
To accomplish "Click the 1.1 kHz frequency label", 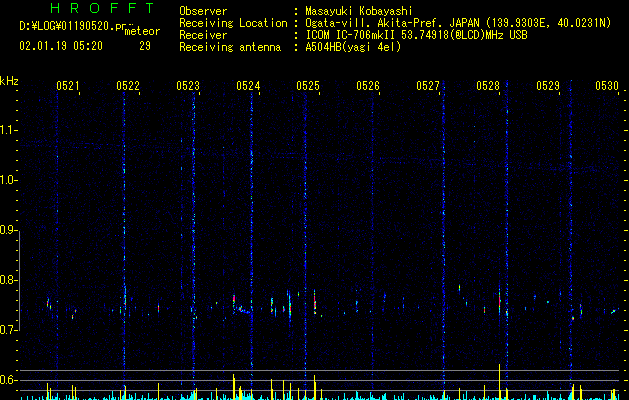I will tap(8, 130).
